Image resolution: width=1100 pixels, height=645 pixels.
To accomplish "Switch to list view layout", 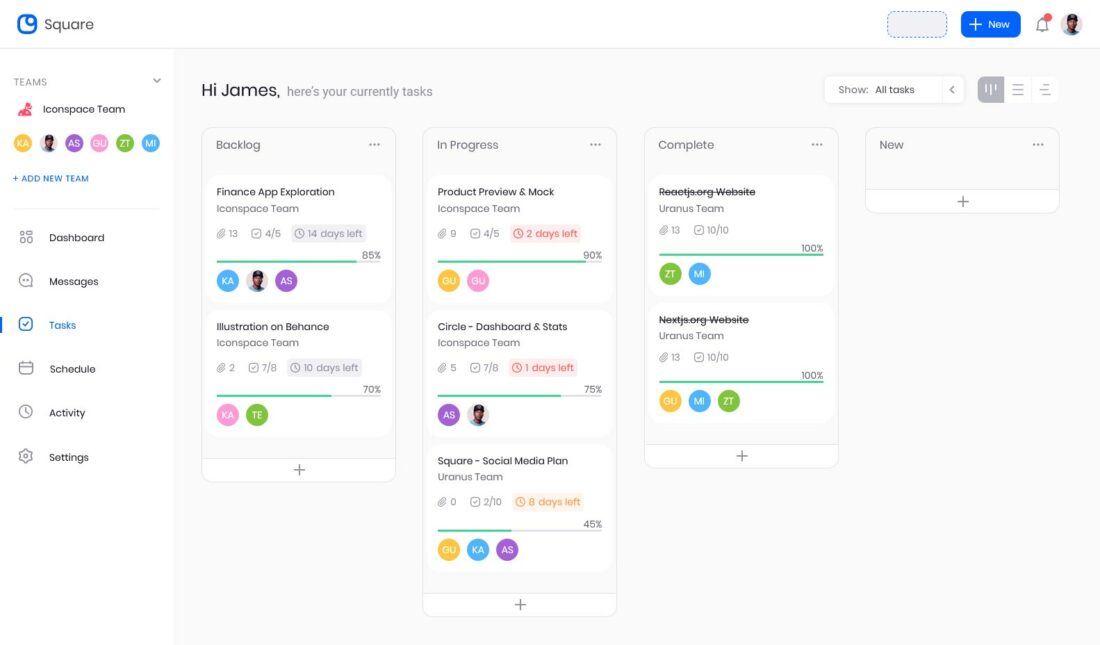I will 1017,89.
